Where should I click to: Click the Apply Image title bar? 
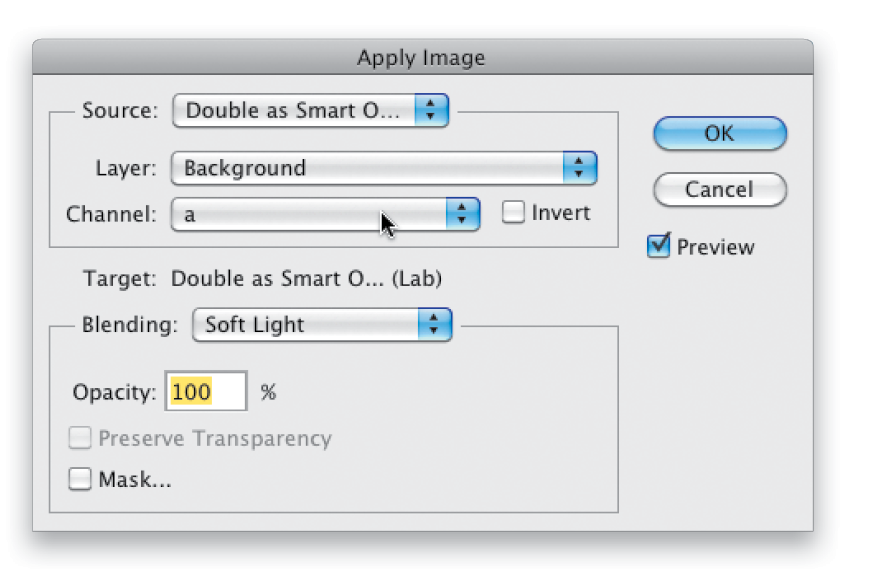click(423, 57)
